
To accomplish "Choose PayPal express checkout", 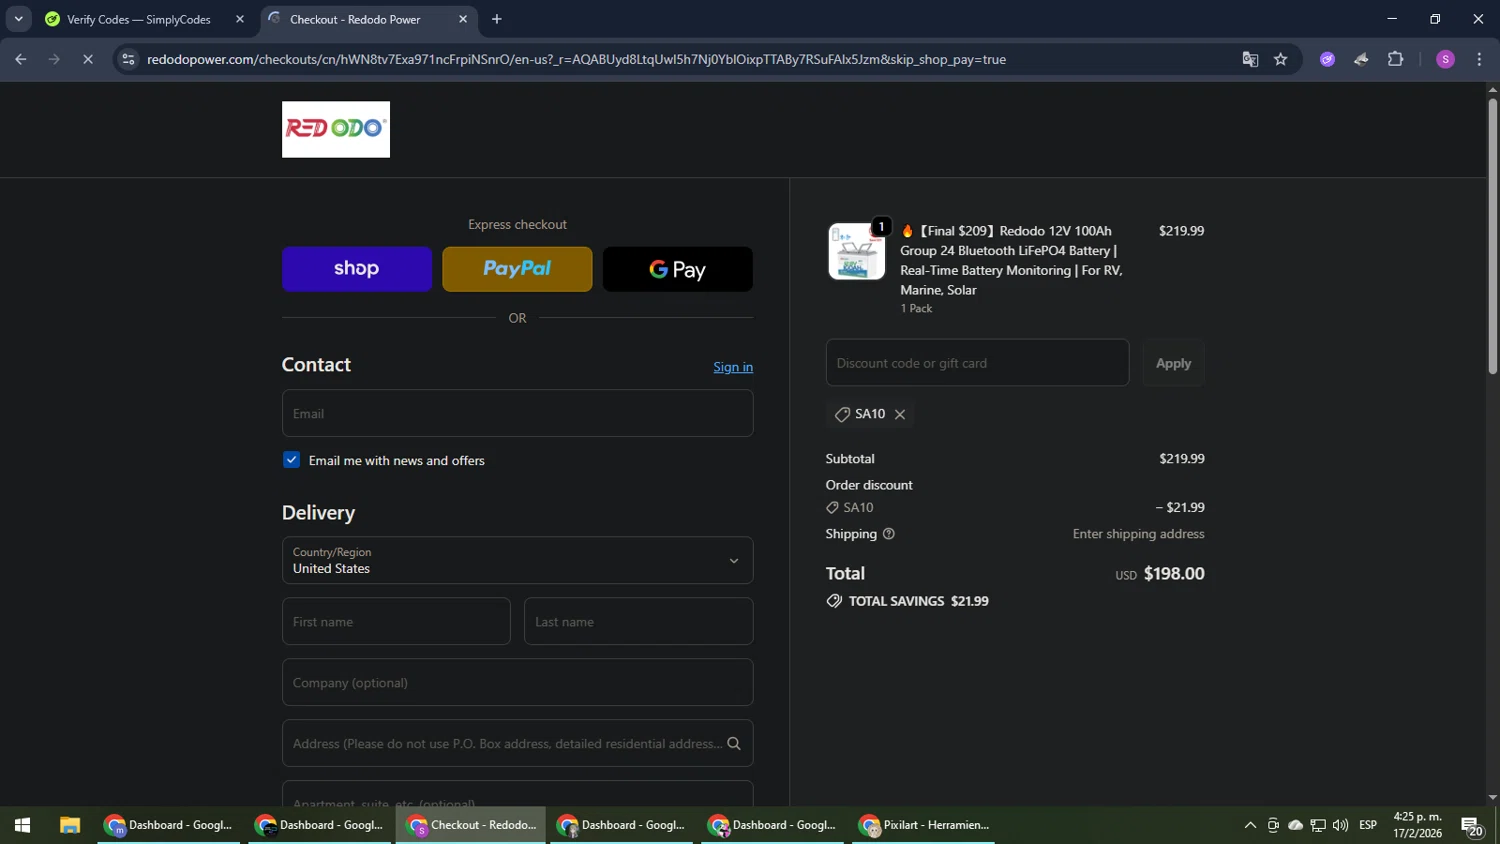I will [x=517, y=269].
